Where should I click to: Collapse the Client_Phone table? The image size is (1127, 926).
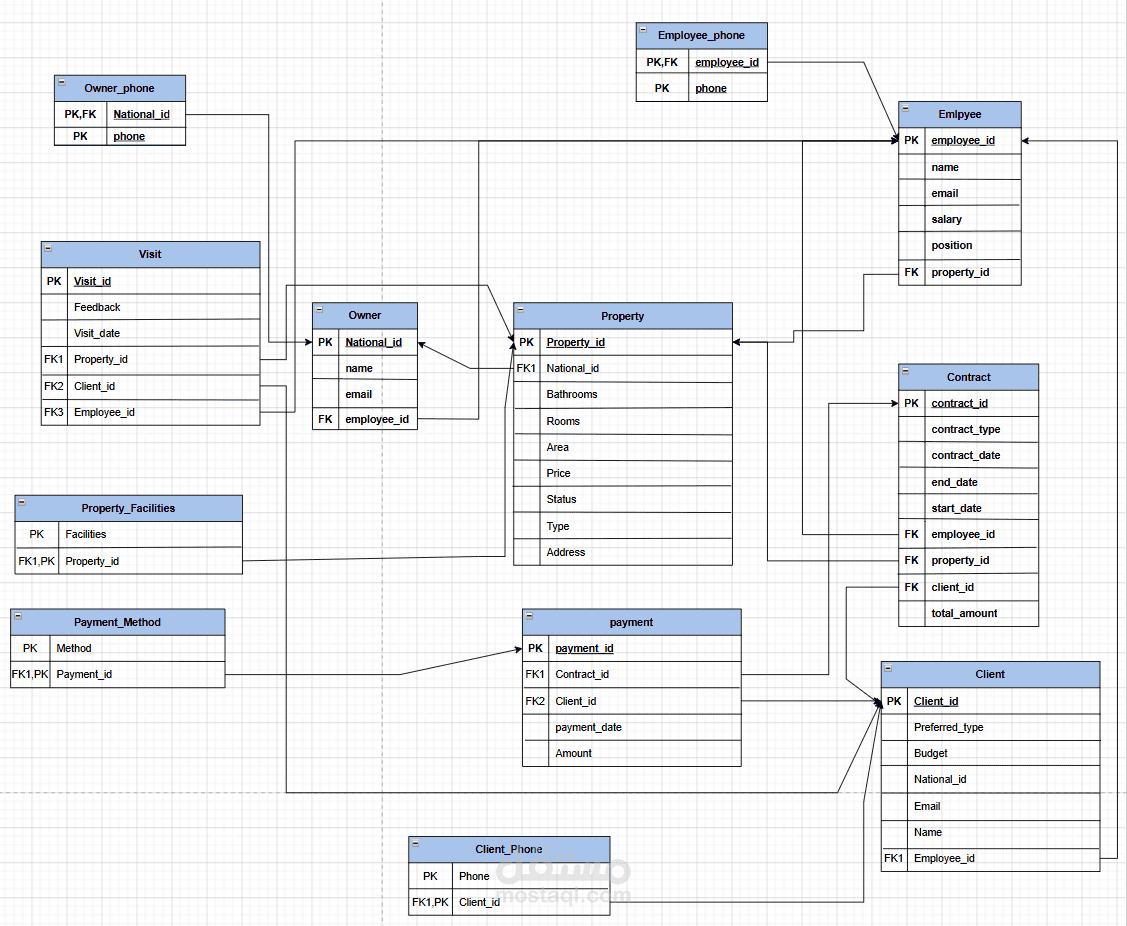point(415,843)
